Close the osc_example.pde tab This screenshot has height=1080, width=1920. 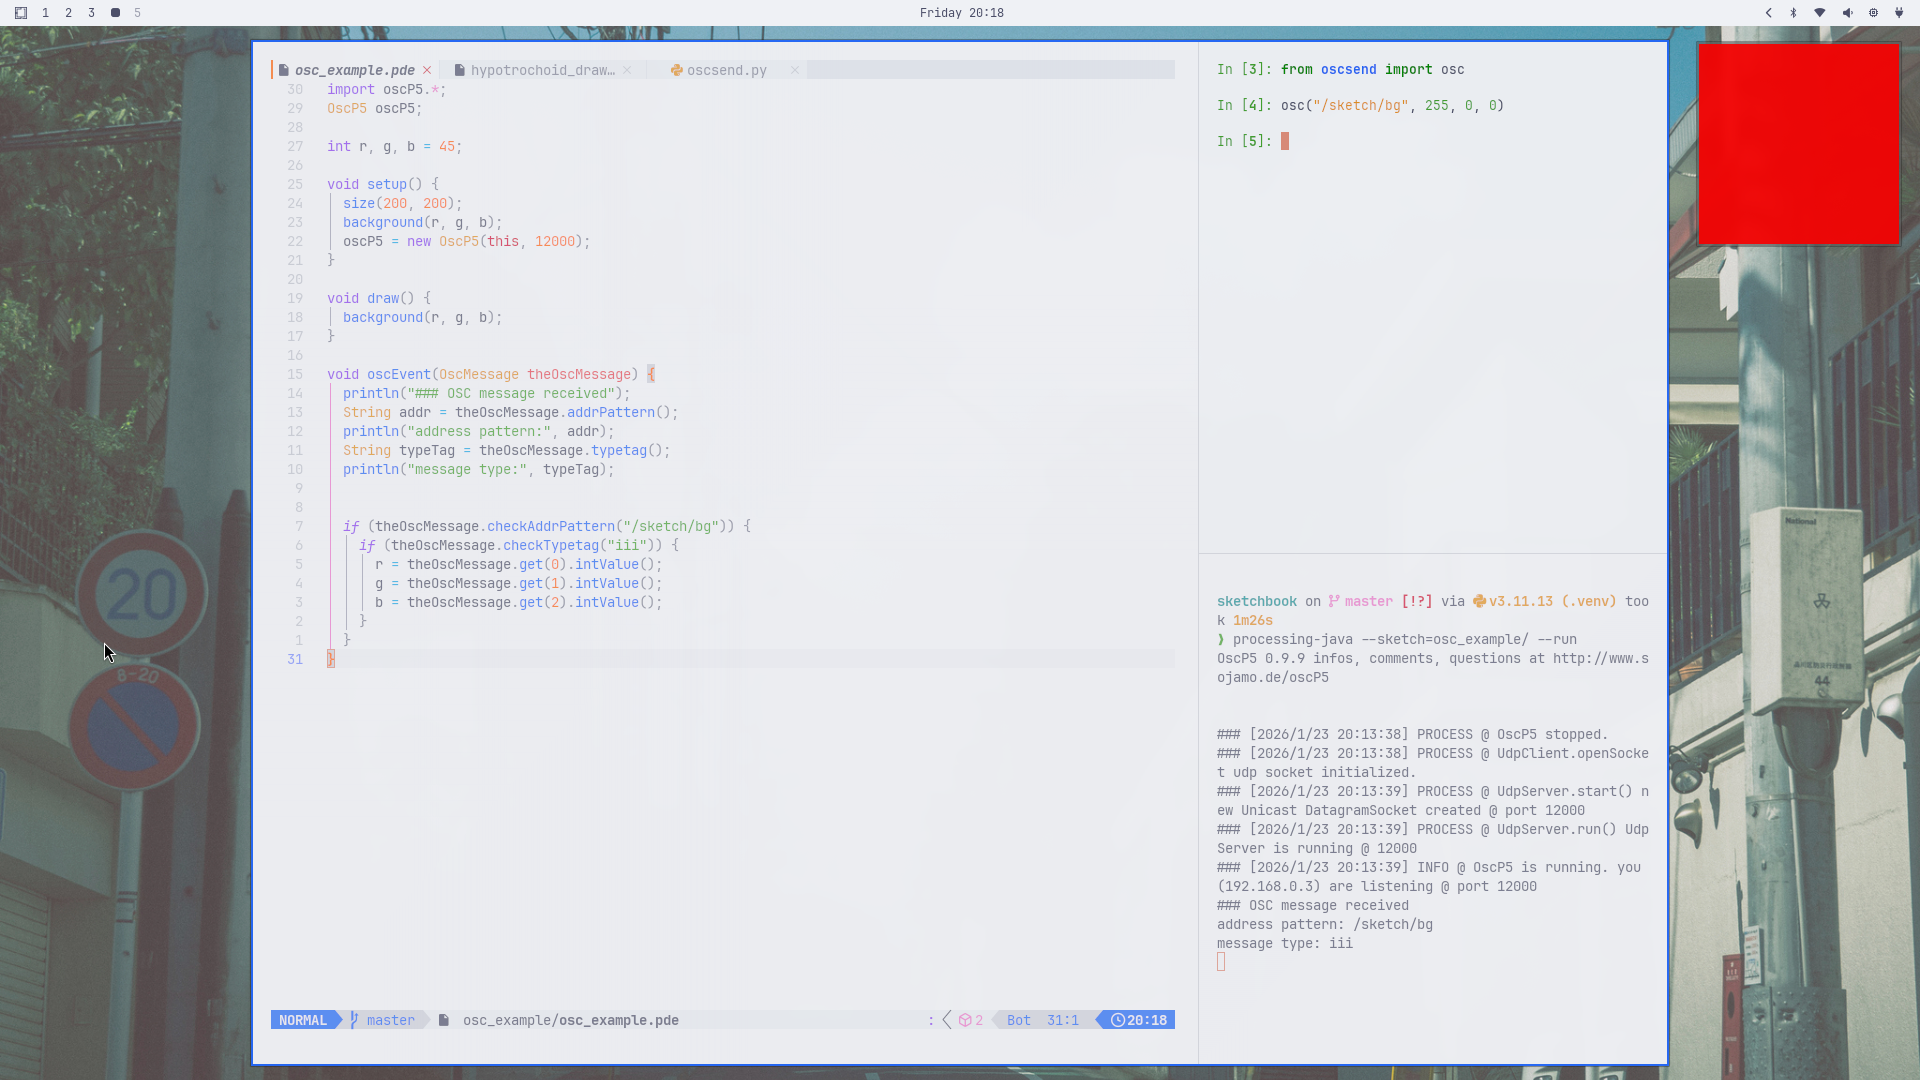(427, 70)
